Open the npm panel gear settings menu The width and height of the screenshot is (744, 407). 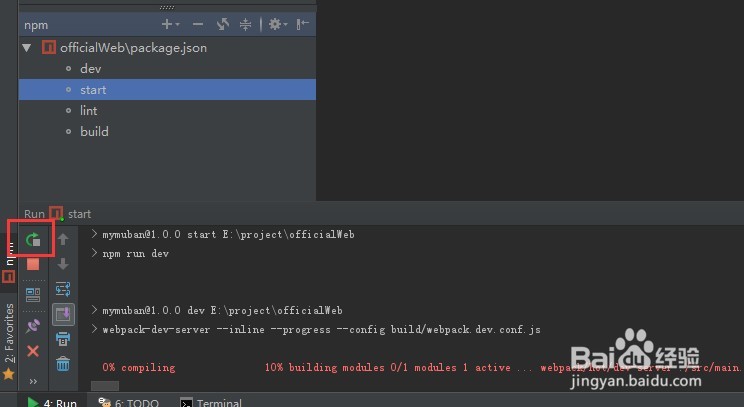click(278, 24)
